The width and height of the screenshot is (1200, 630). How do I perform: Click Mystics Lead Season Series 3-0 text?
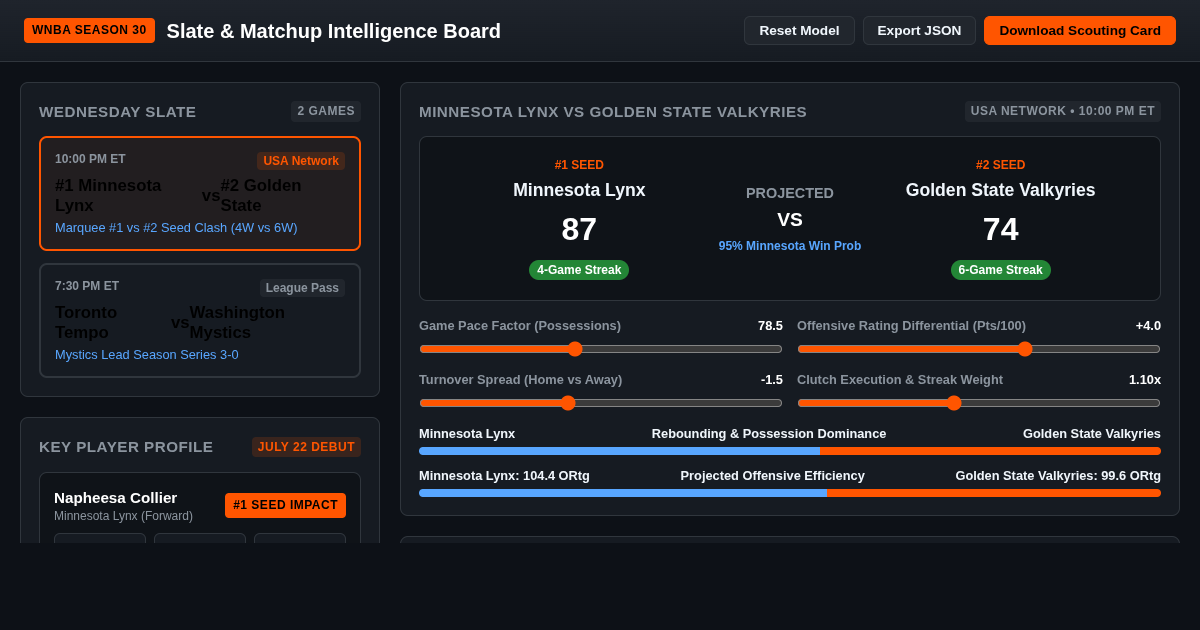[147, 355]
